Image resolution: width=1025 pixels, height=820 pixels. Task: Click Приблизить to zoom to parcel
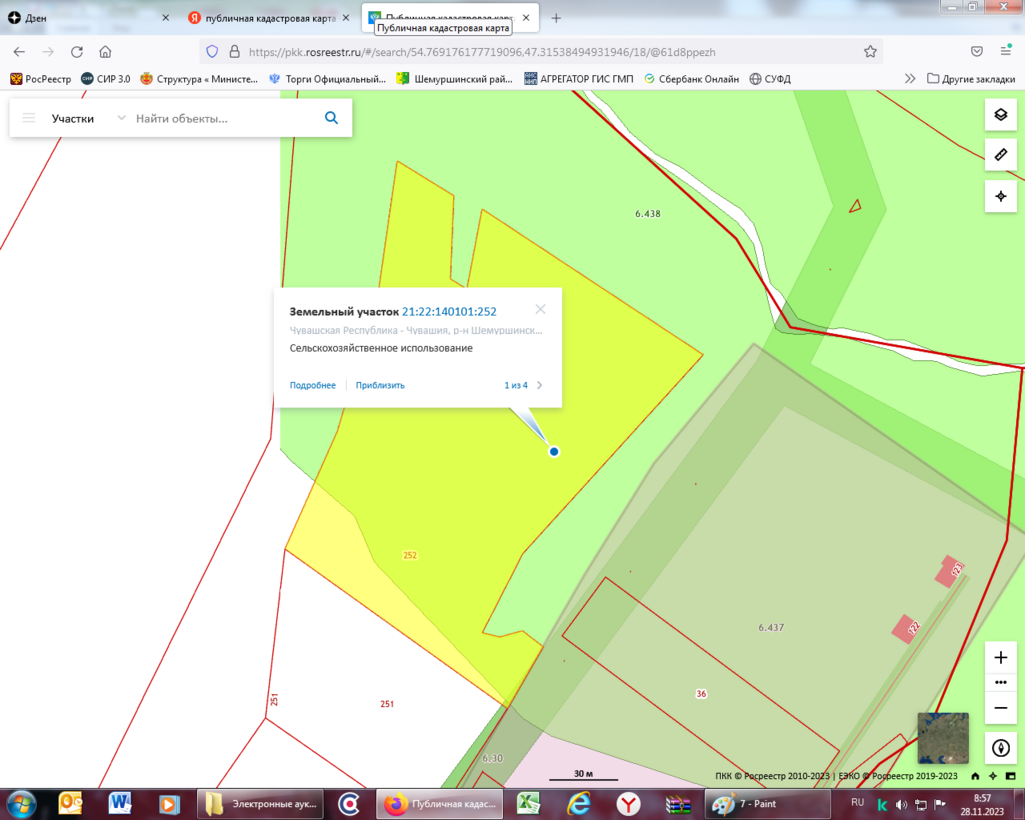(x=380, y=385)
